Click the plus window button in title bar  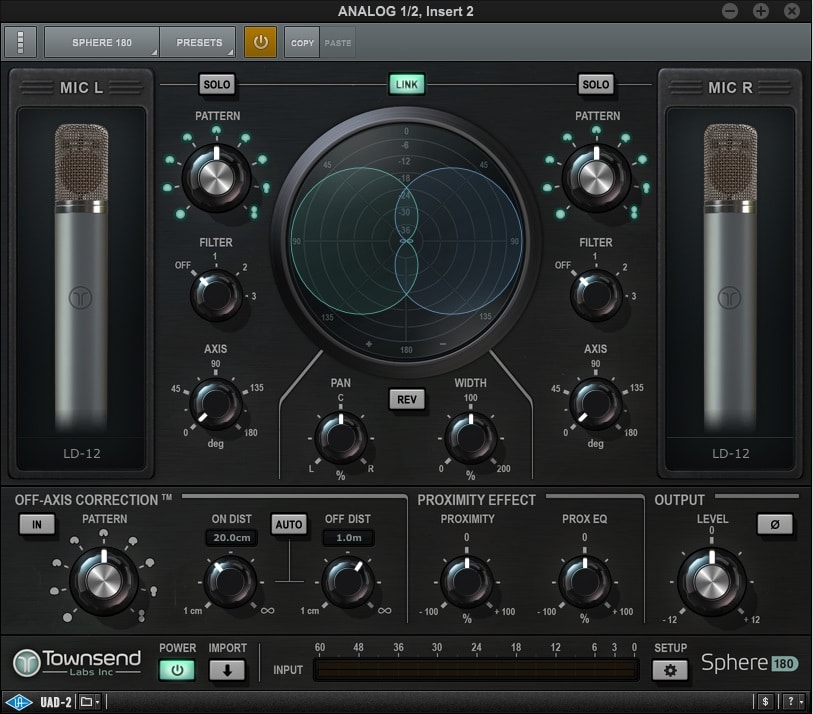tap(761, 11)
